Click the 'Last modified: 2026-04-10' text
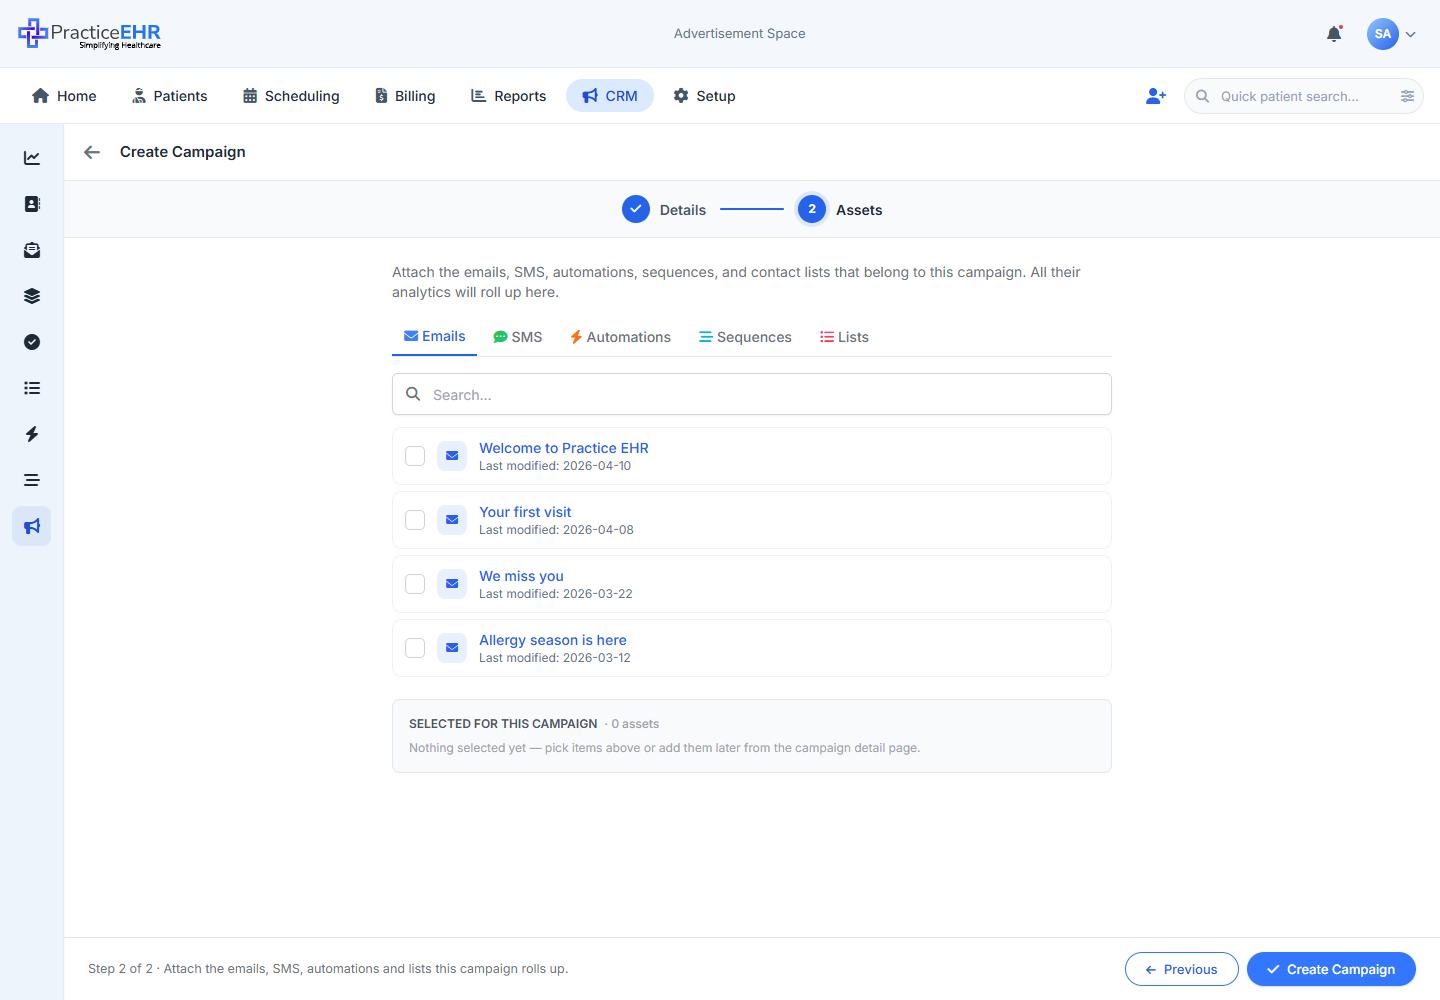This screenshot has width=1440, height=1000. pos(555,466)
